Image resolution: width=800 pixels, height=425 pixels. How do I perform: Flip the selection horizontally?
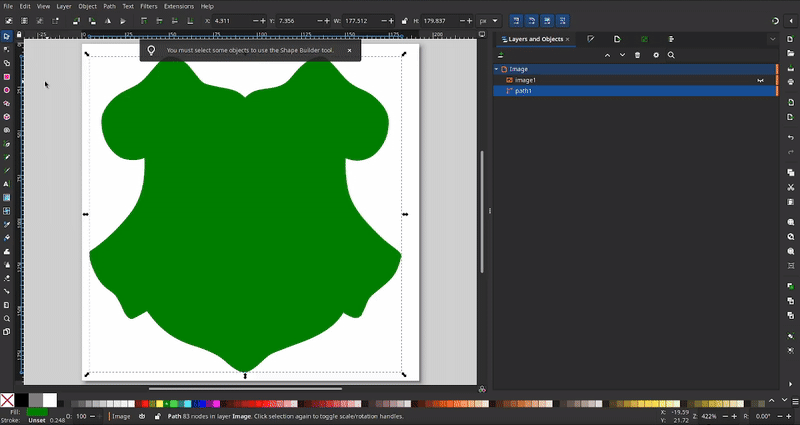click(108, 20)
